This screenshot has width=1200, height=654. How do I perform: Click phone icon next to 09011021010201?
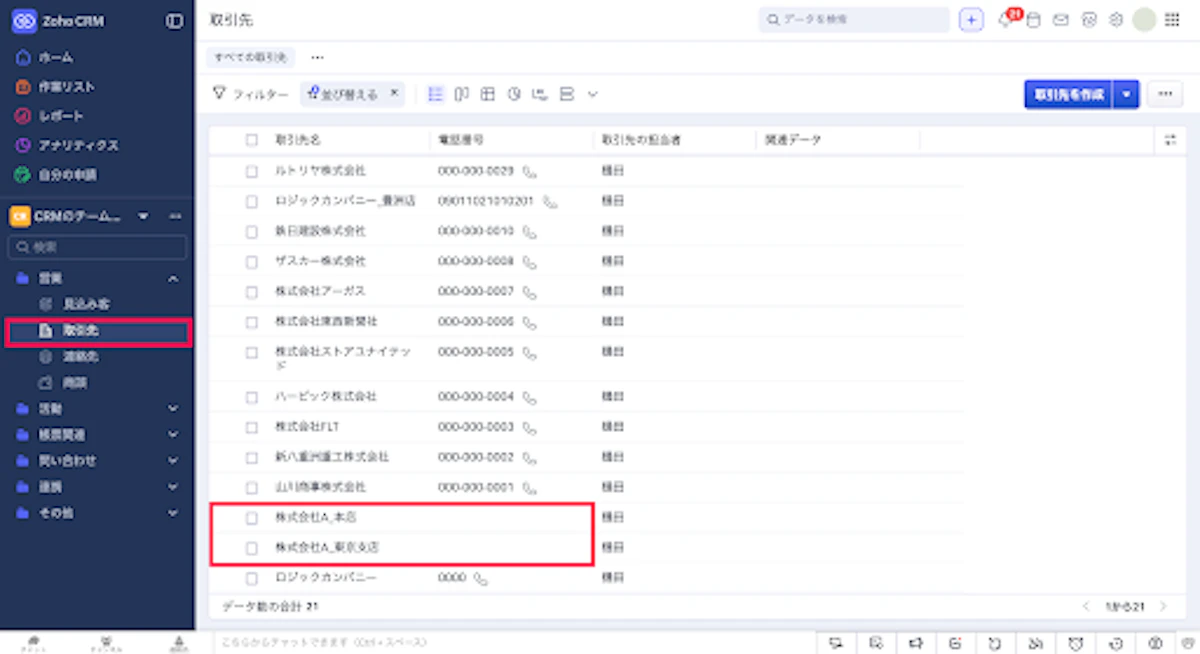click(x=550, y=201)
